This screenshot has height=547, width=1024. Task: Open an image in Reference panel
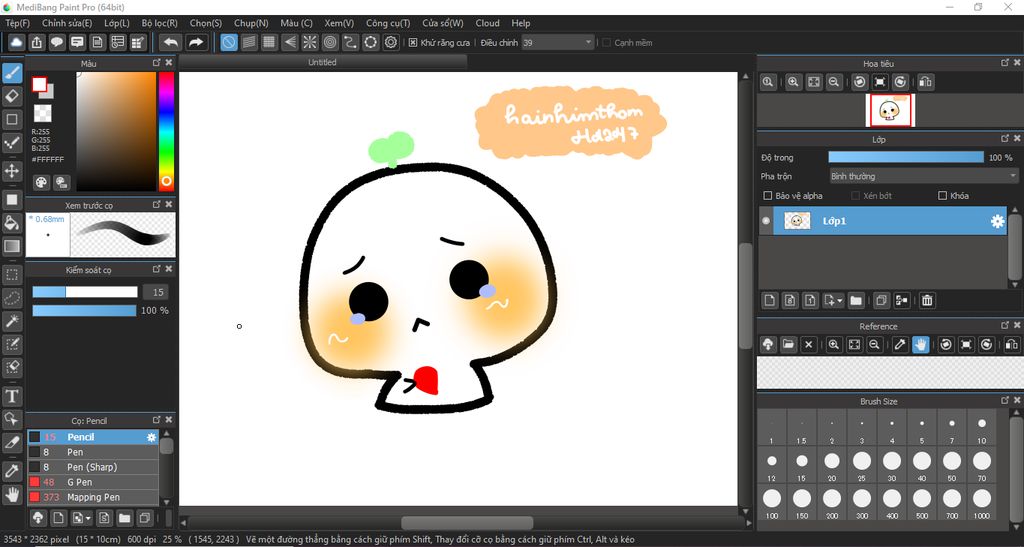(788, 344)
